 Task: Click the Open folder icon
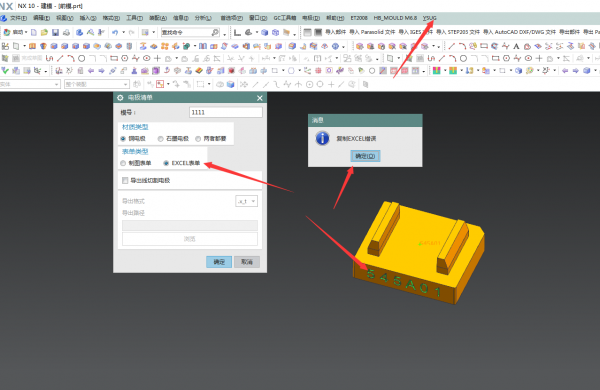click(44, 33)
